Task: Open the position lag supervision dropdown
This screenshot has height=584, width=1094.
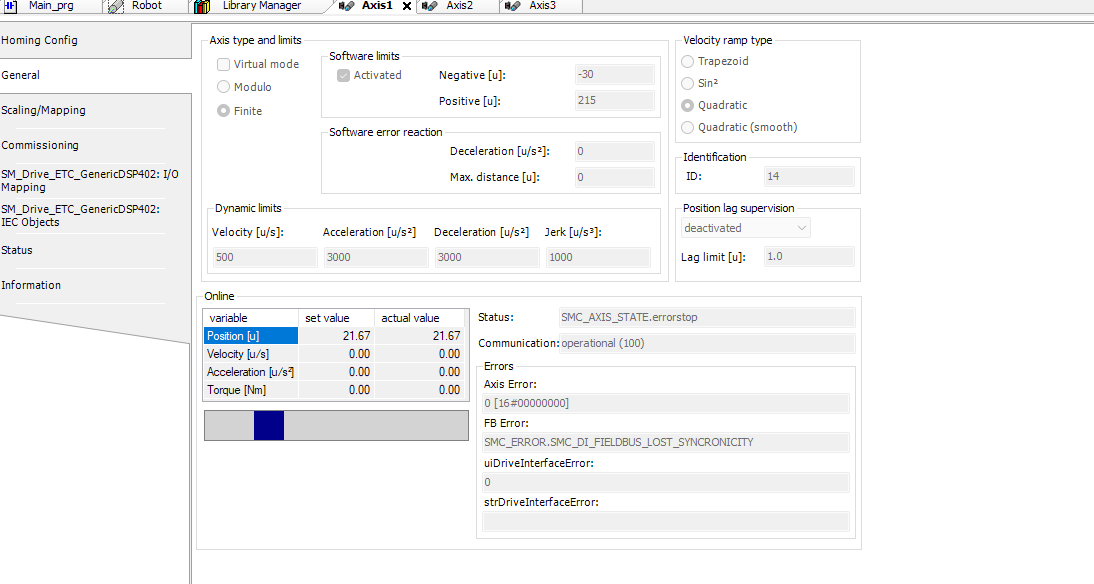Action: (745, 228)
